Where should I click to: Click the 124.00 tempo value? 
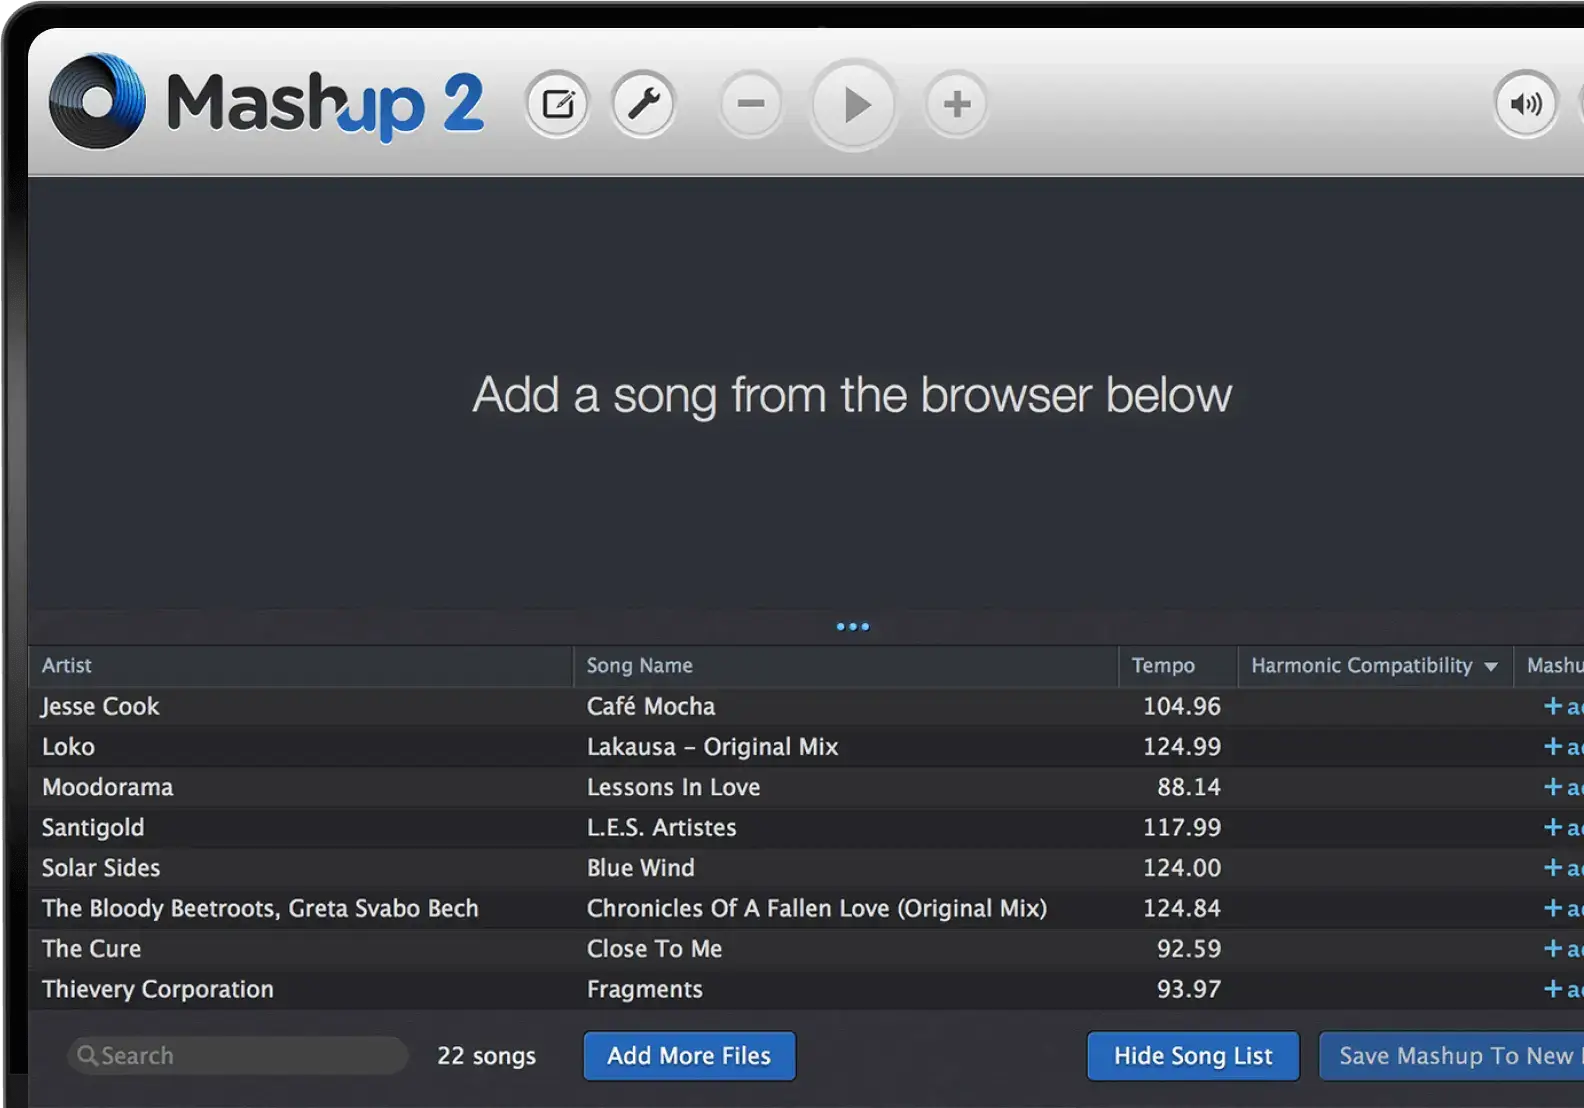[1182, 868]
